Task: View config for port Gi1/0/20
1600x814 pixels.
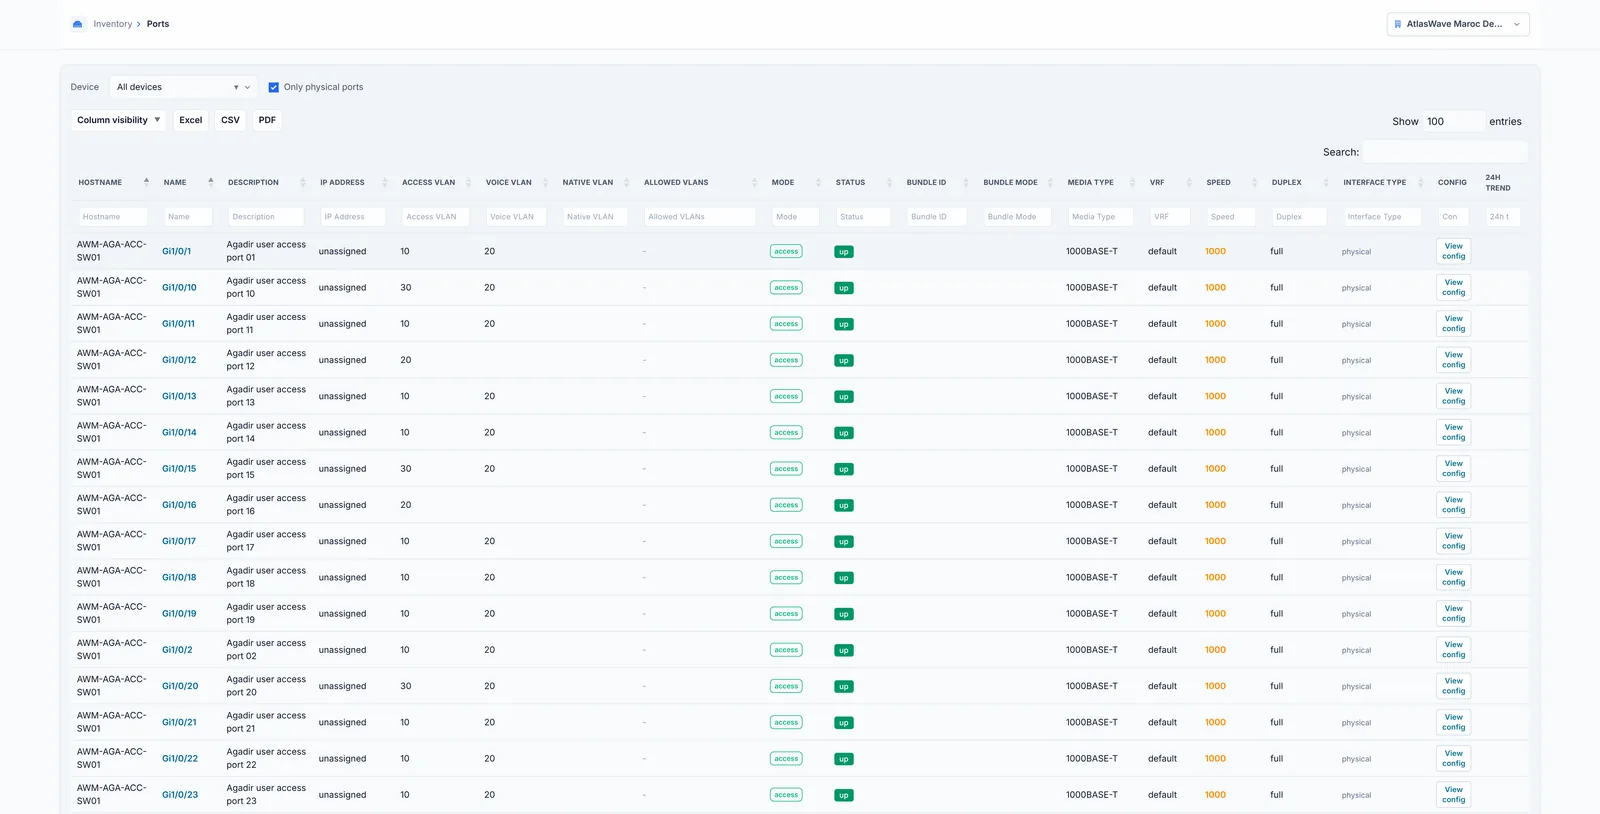Action: point(1454,686)
